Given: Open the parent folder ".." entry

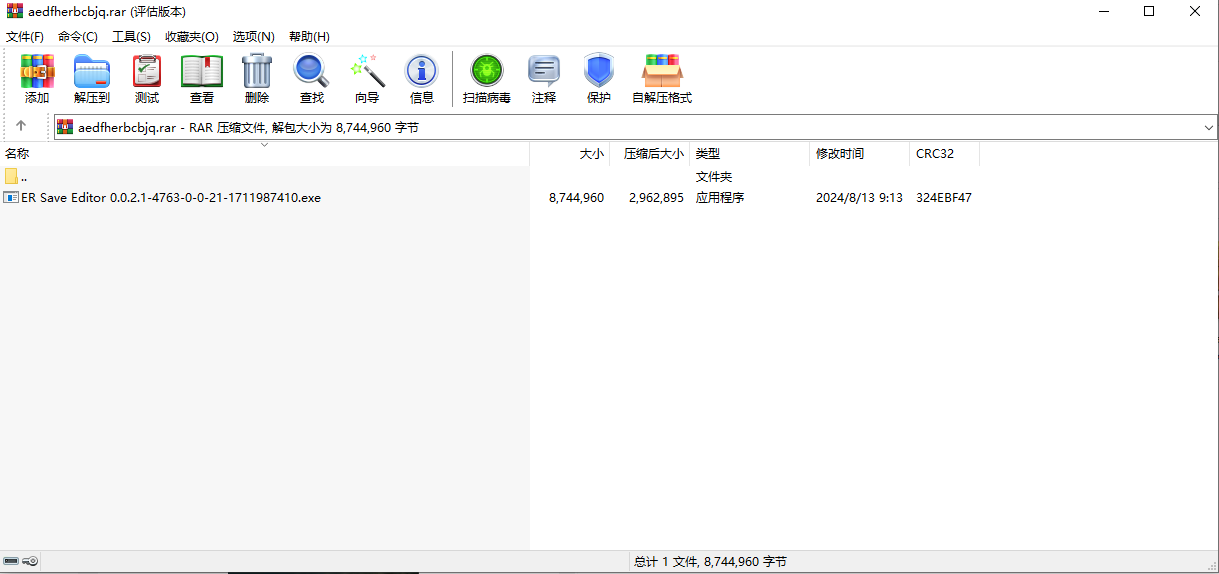Looking at the screenshot, I should [22, 177].
